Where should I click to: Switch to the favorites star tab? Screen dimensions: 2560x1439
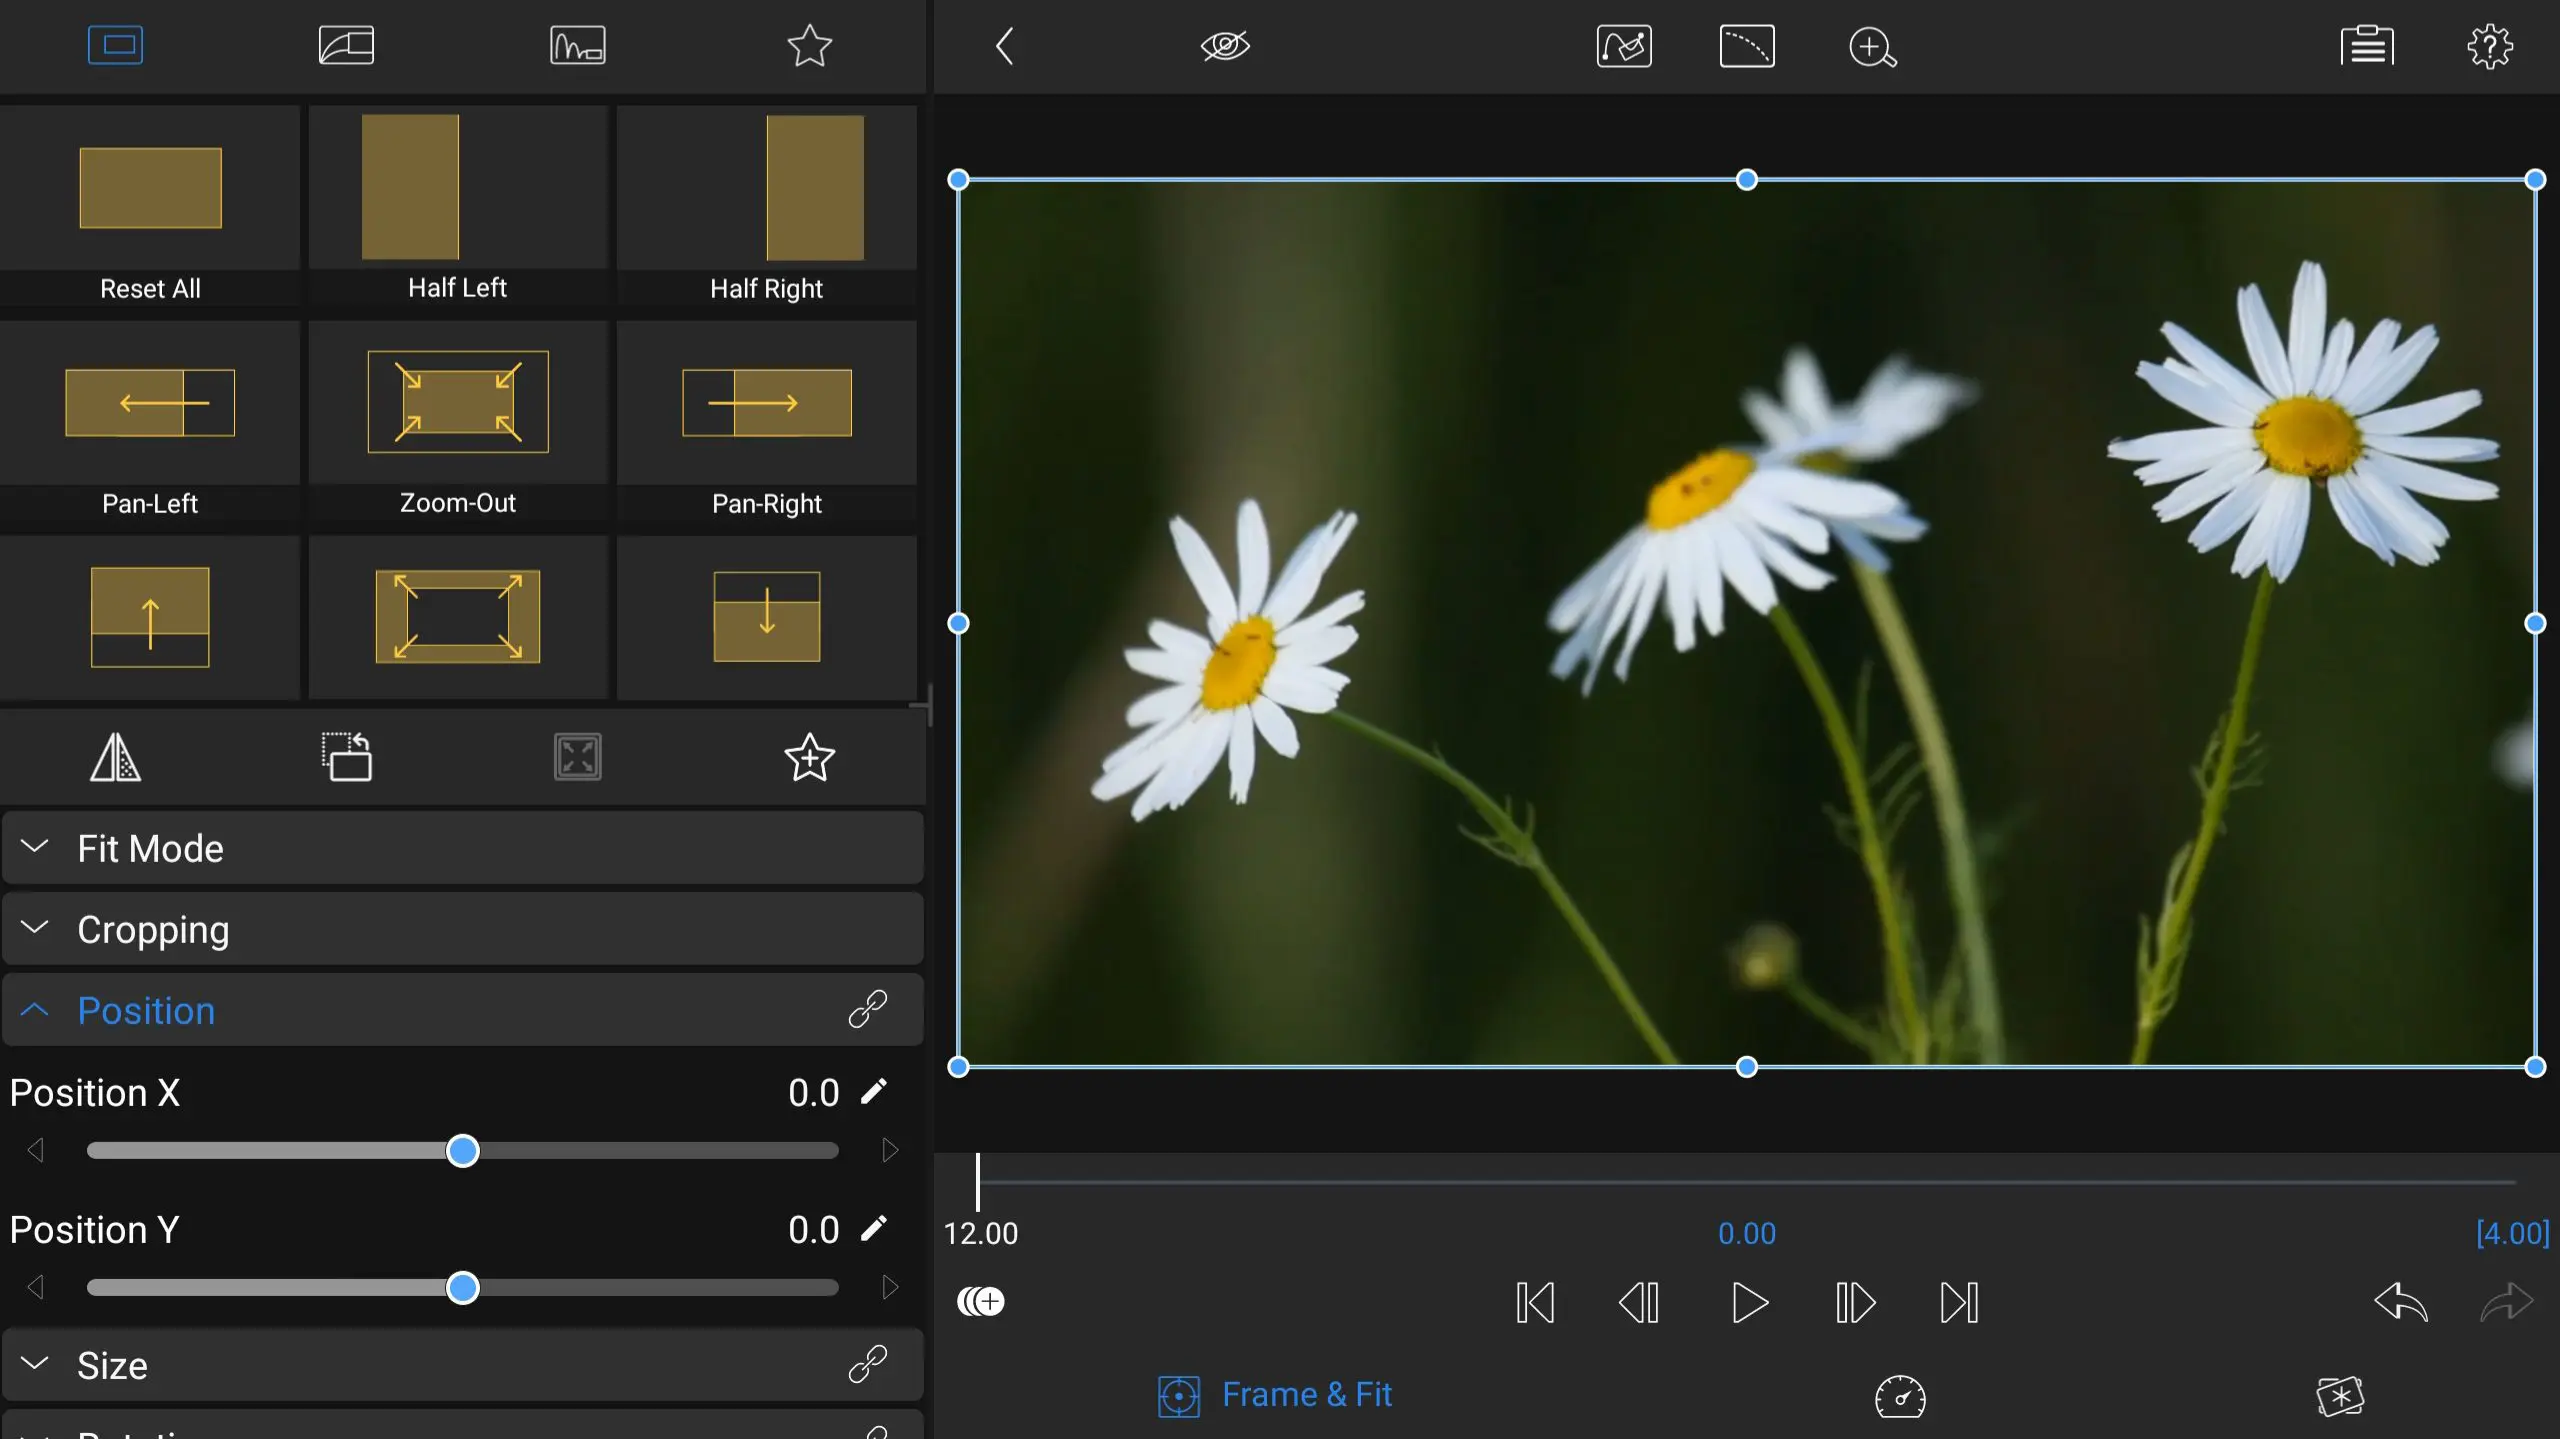tap(809, 46)
